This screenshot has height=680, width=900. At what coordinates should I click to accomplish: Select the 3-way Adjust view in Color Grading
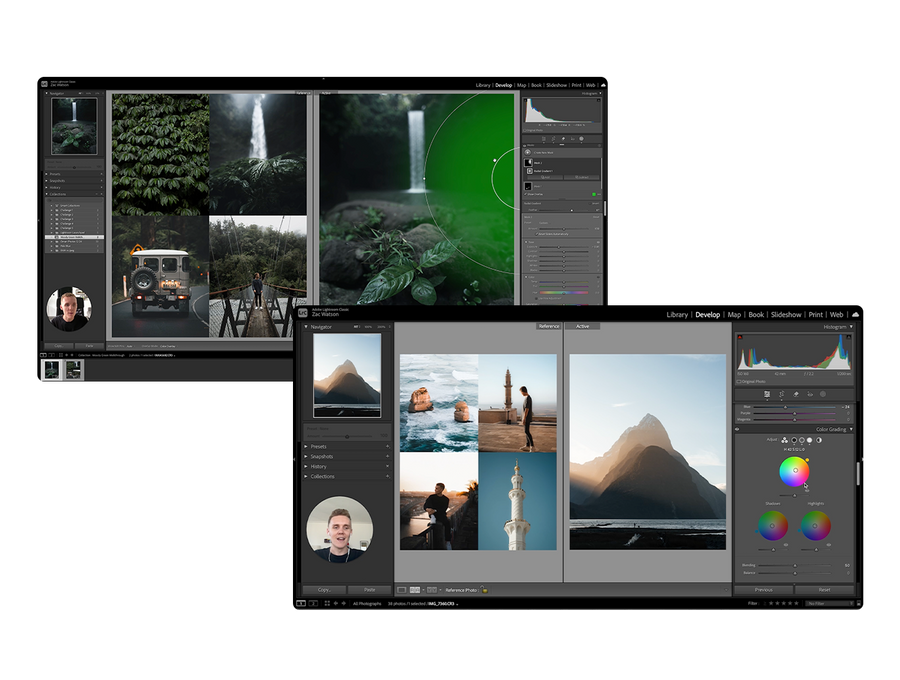point(784,440)
